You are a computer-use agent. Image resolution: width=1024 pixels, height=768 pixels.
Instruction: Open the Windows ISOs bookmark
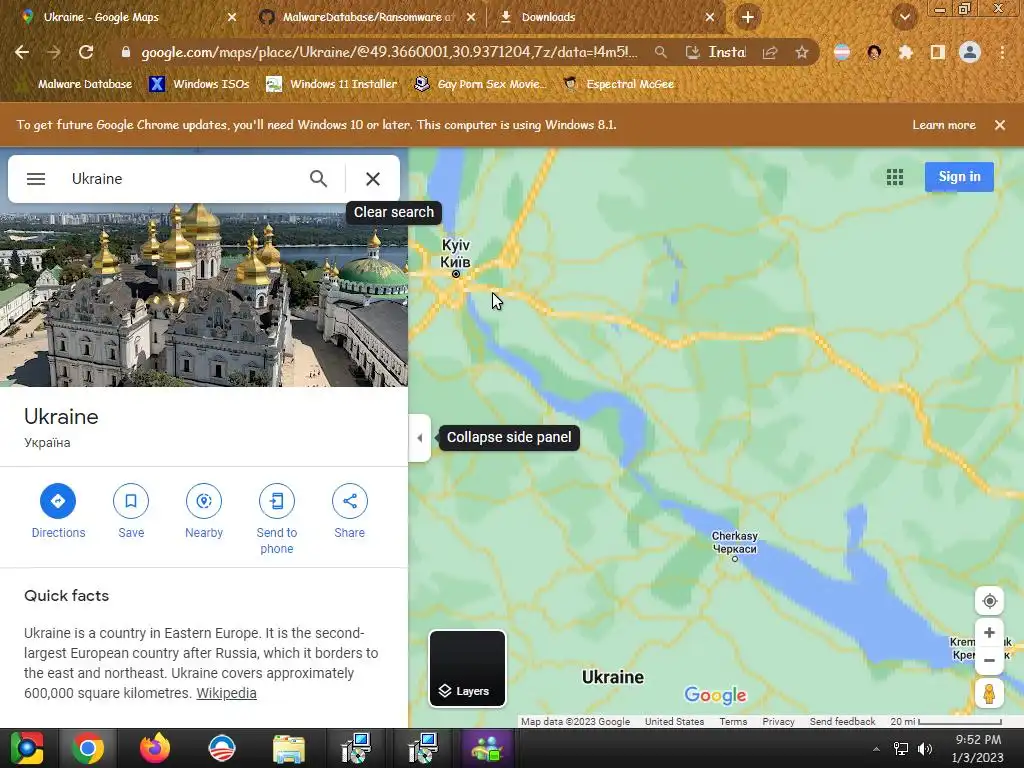[200, 84]
